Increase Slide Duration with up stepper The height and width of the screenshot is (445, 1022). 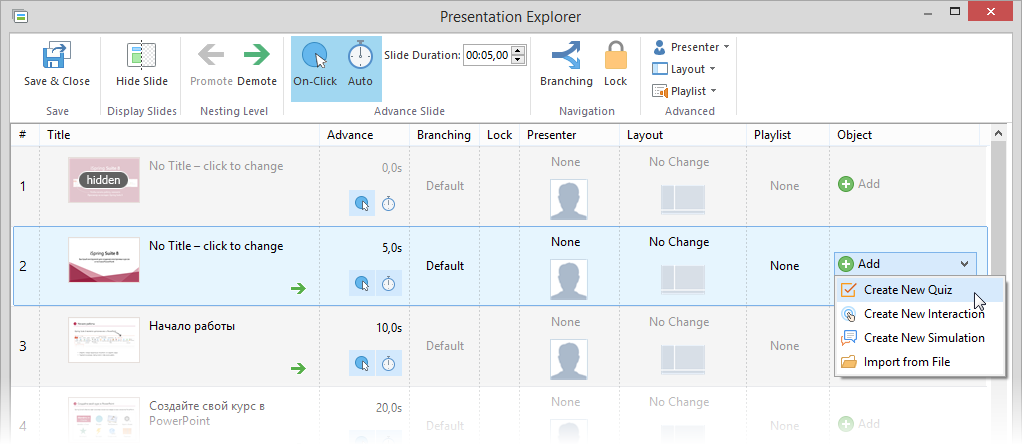click(517, 50)
